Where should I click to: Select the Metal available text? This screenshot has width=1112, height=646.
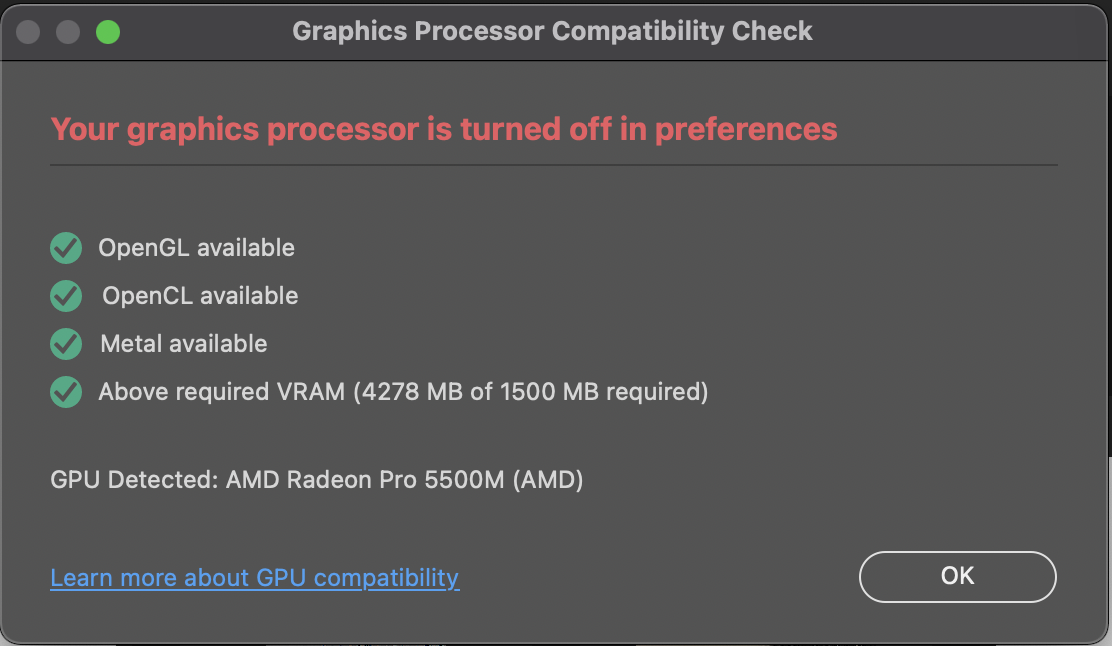tap(184, 343)
